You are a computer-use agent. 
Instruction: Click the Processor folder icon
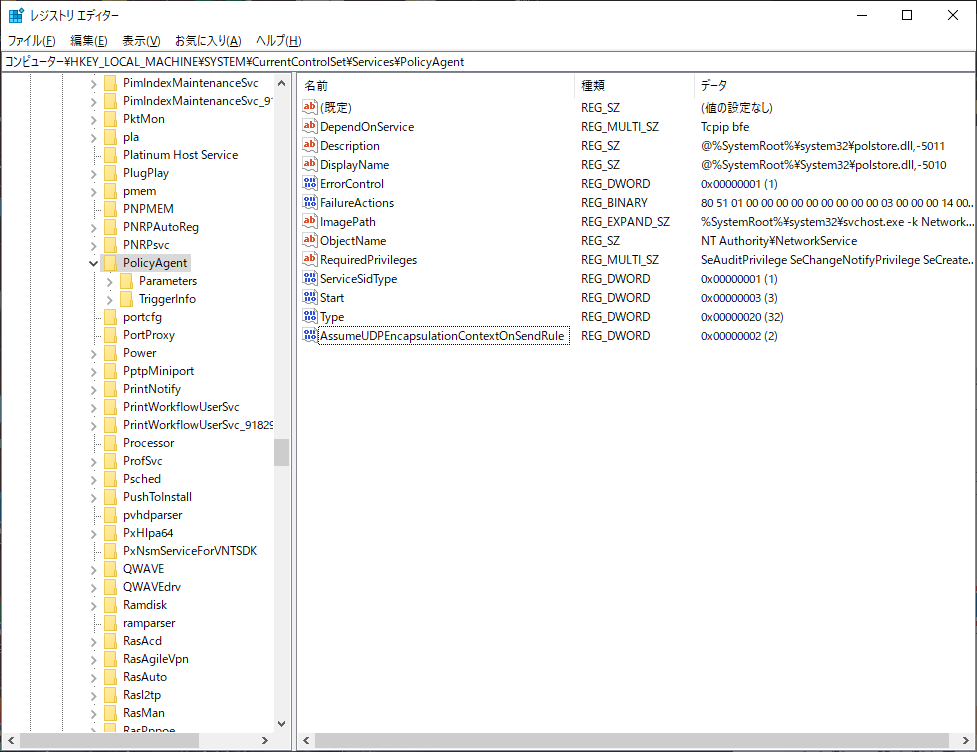(x=110, y=442)
